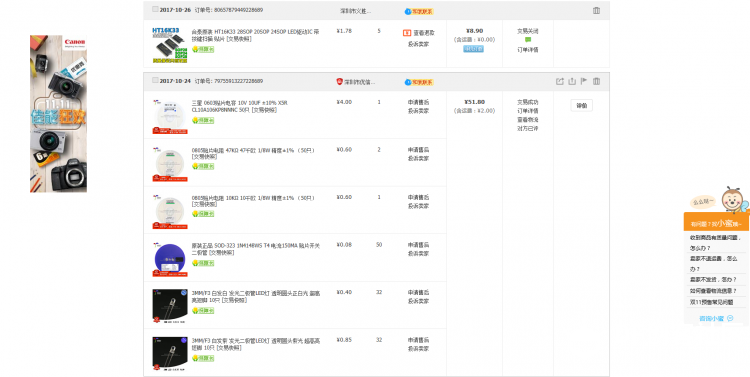750x377 pixels.
Task: Open the shop name link on the 2017-10-26 order
Action: [x=355, y=11]
